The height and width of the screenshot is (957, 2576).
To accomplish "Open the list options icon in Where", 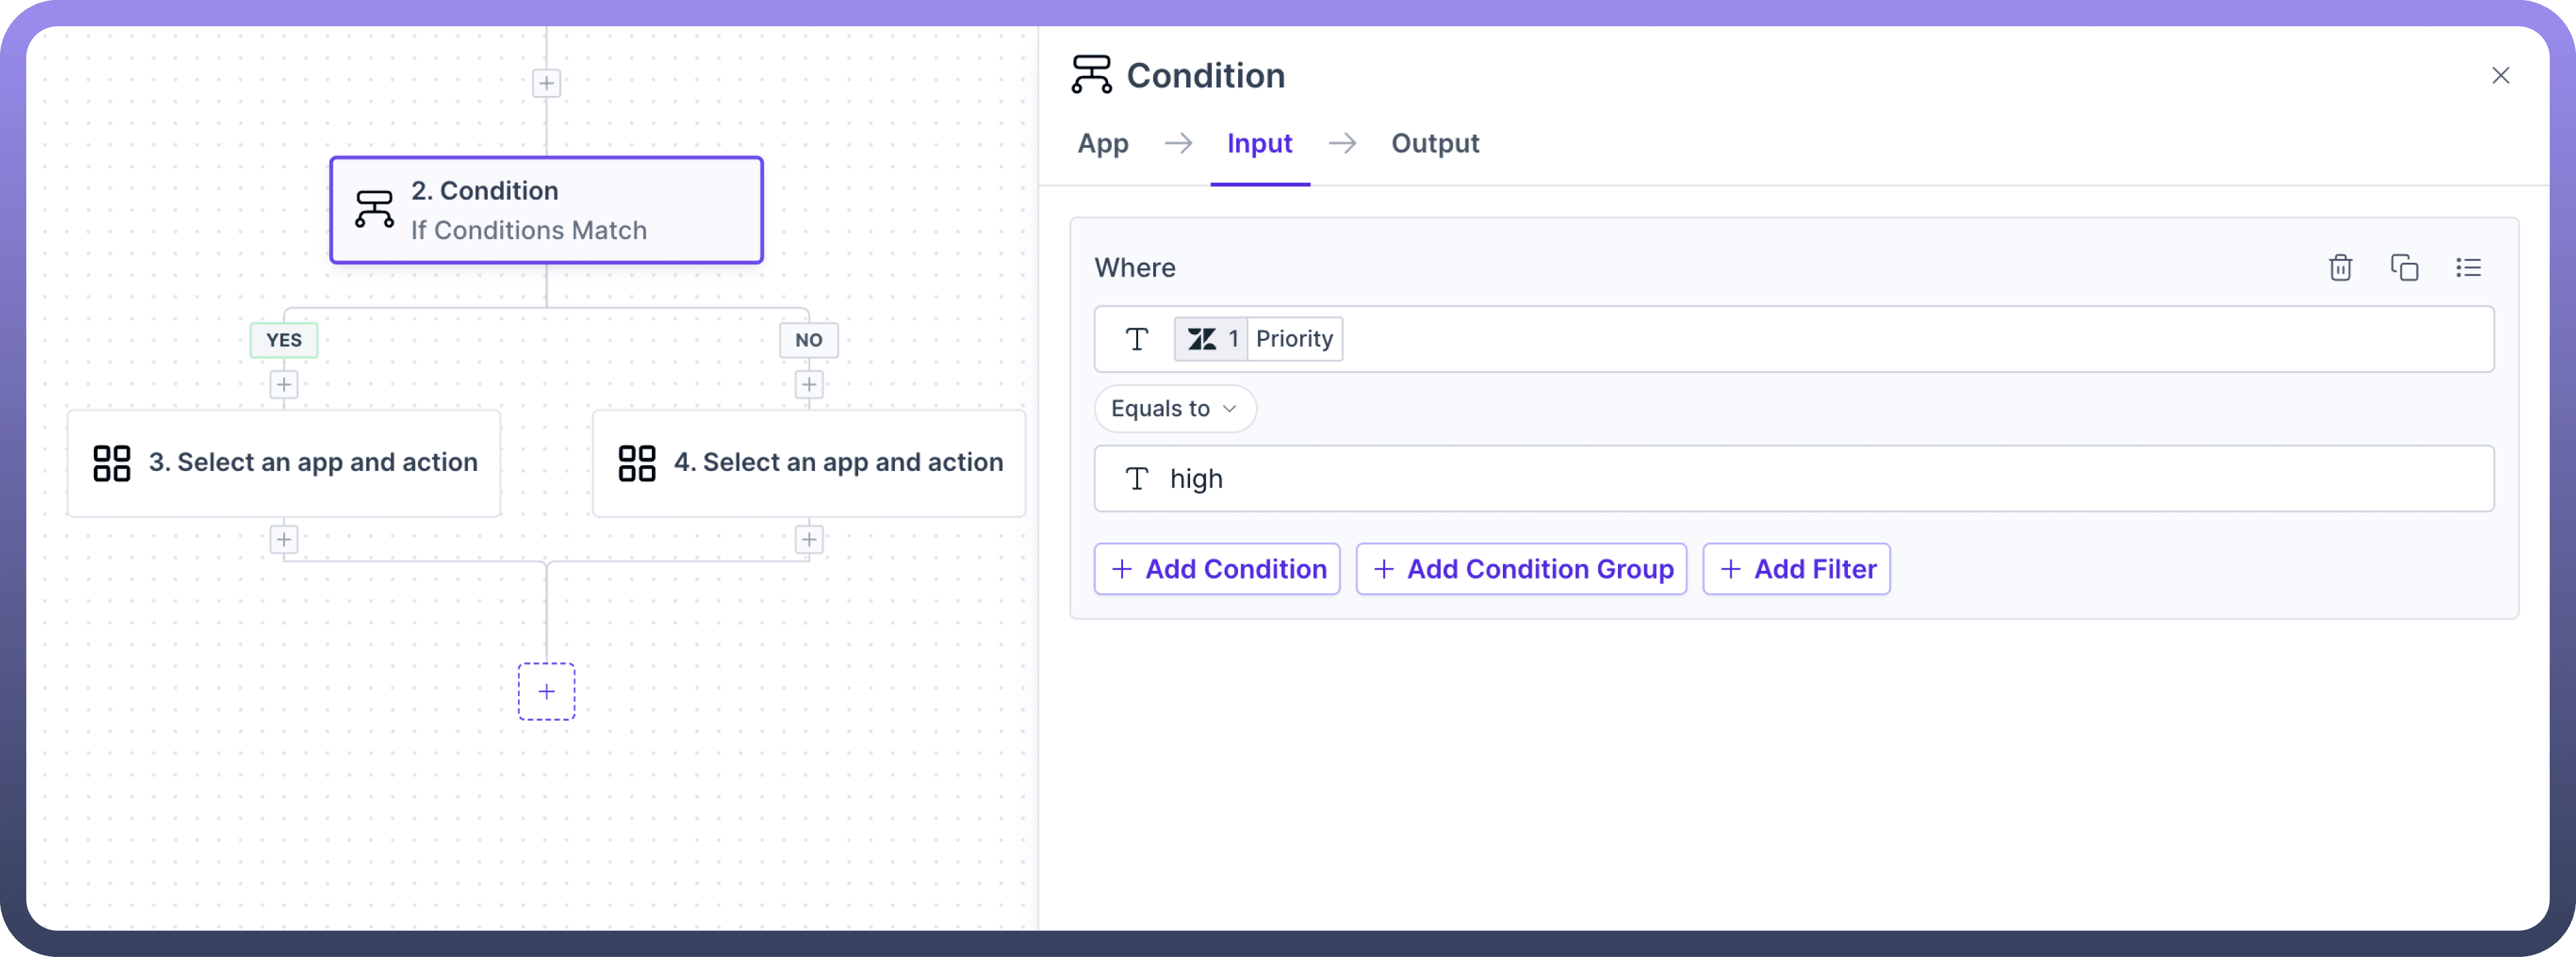I will [2468, 268].
